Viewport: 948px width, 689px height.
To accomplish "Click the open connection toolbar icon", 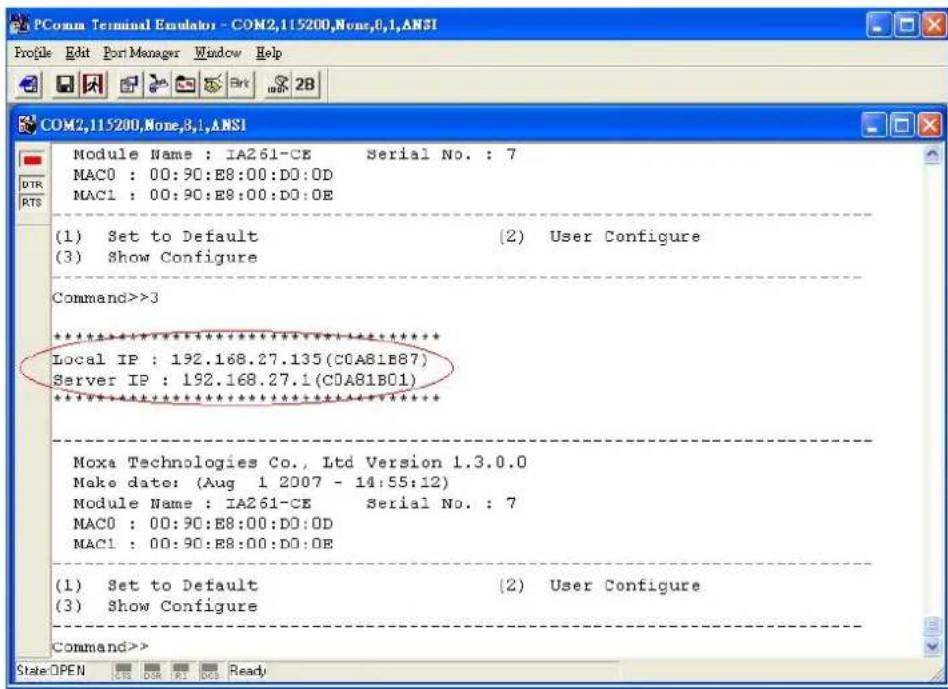I will [x=27, y=84].
